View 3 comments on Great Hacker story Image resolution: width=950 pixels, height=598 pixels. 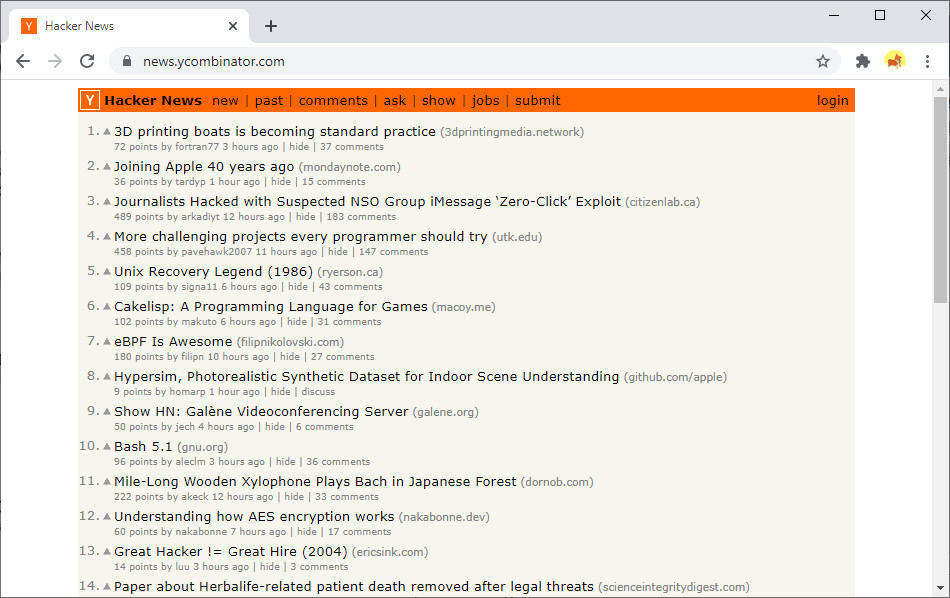319,567
